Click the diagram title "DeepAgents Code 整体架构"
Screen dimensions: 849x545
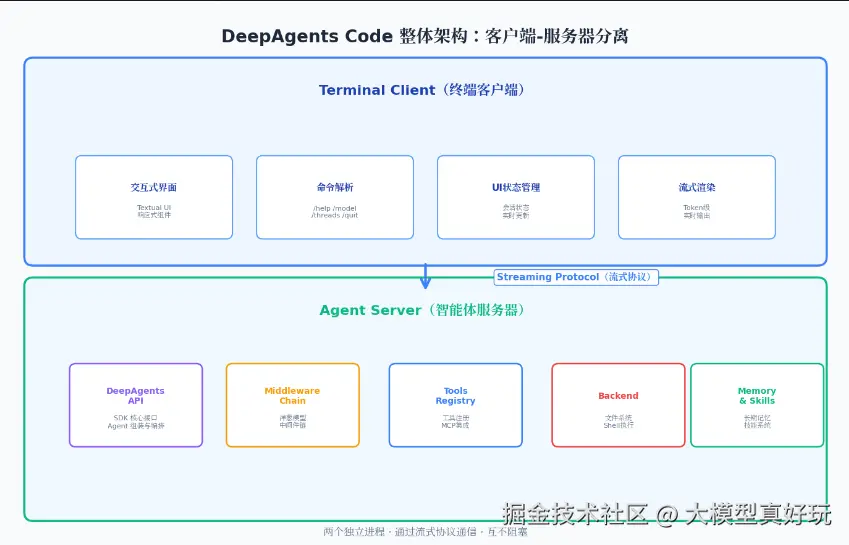[344, 36]
